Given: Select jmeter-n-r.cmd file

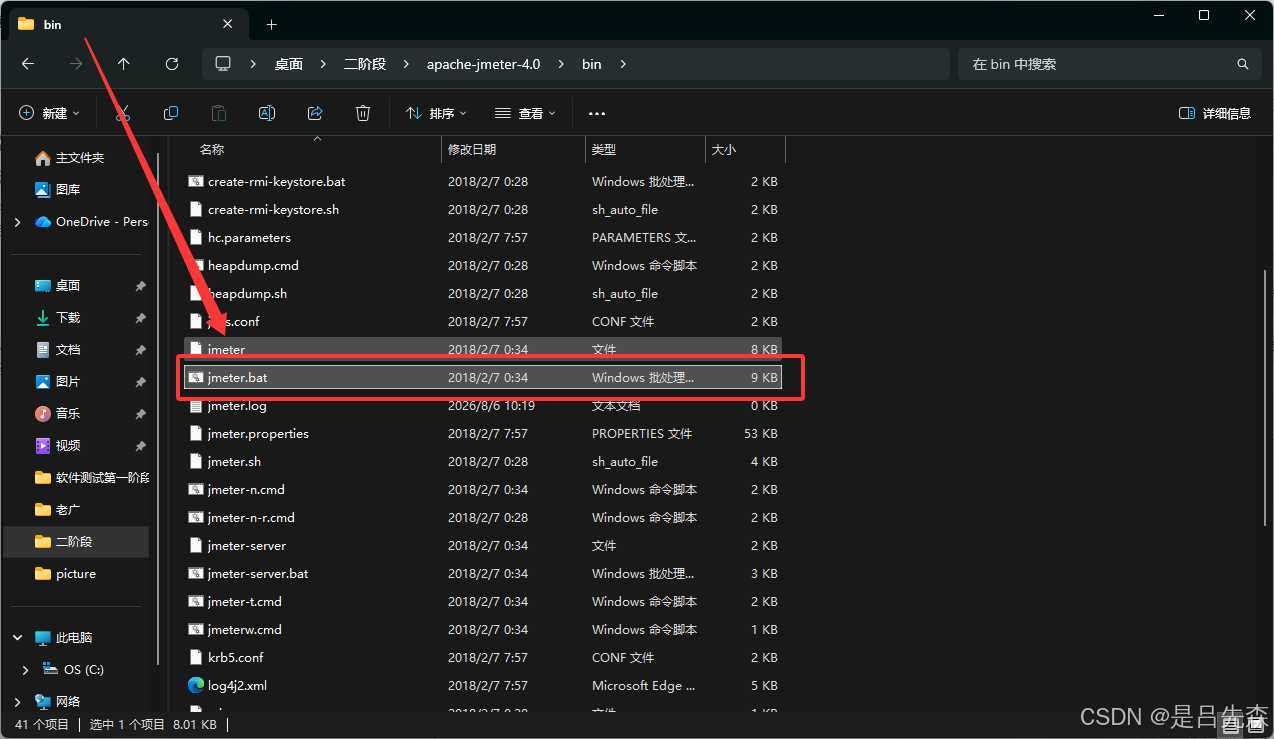Looking at the screenshot, I should (x=483, y=518).
